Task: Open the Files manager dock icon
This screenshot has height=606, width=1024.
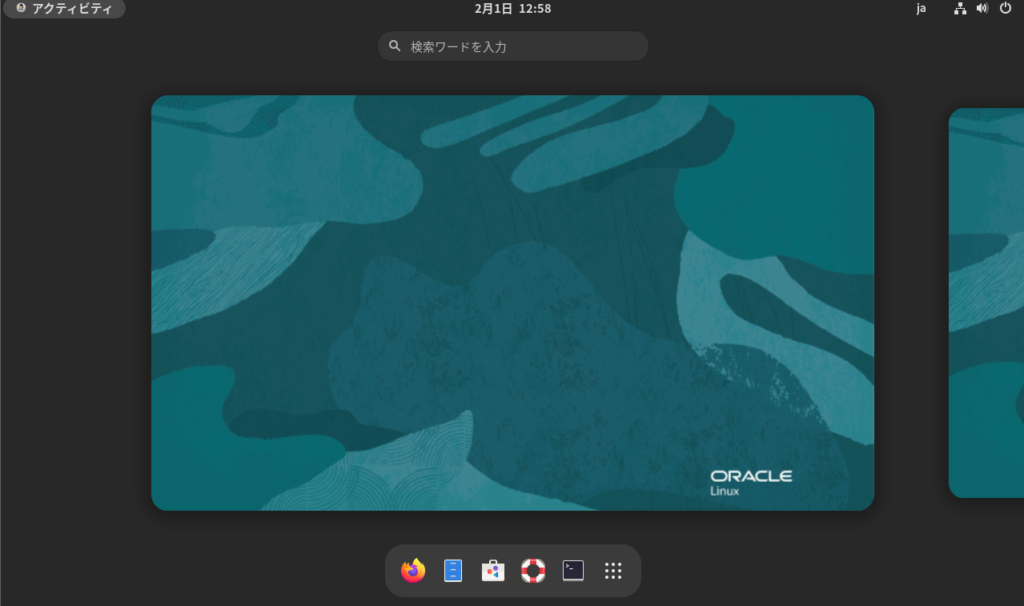Action: pyautogui.click(x=453, y=570)
